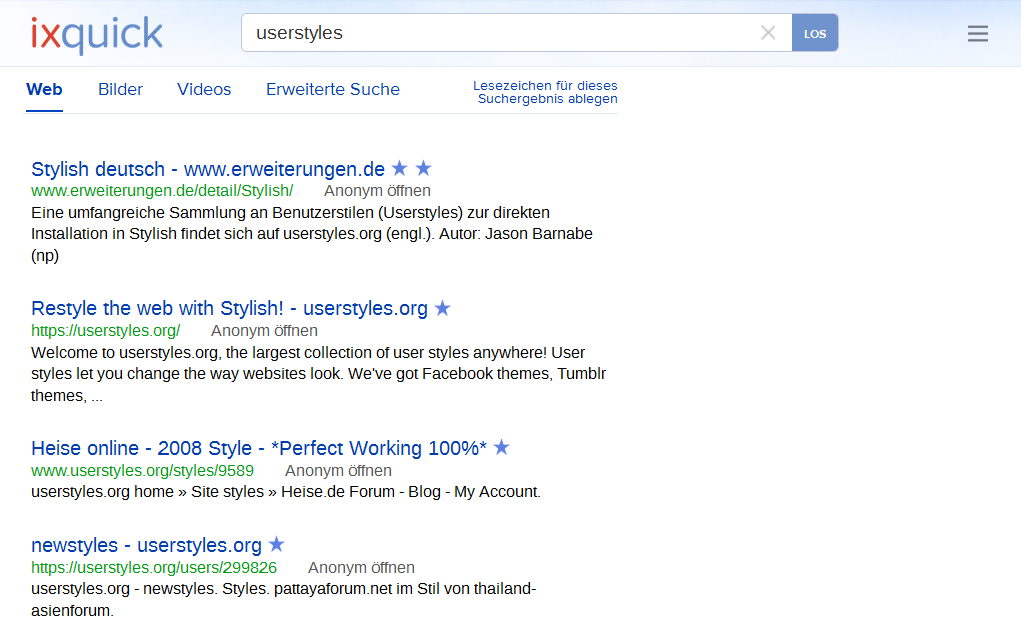This screenshot has height=636, width=1021.
Task: Click the star next to Restyle the web result
Action: 443,307
